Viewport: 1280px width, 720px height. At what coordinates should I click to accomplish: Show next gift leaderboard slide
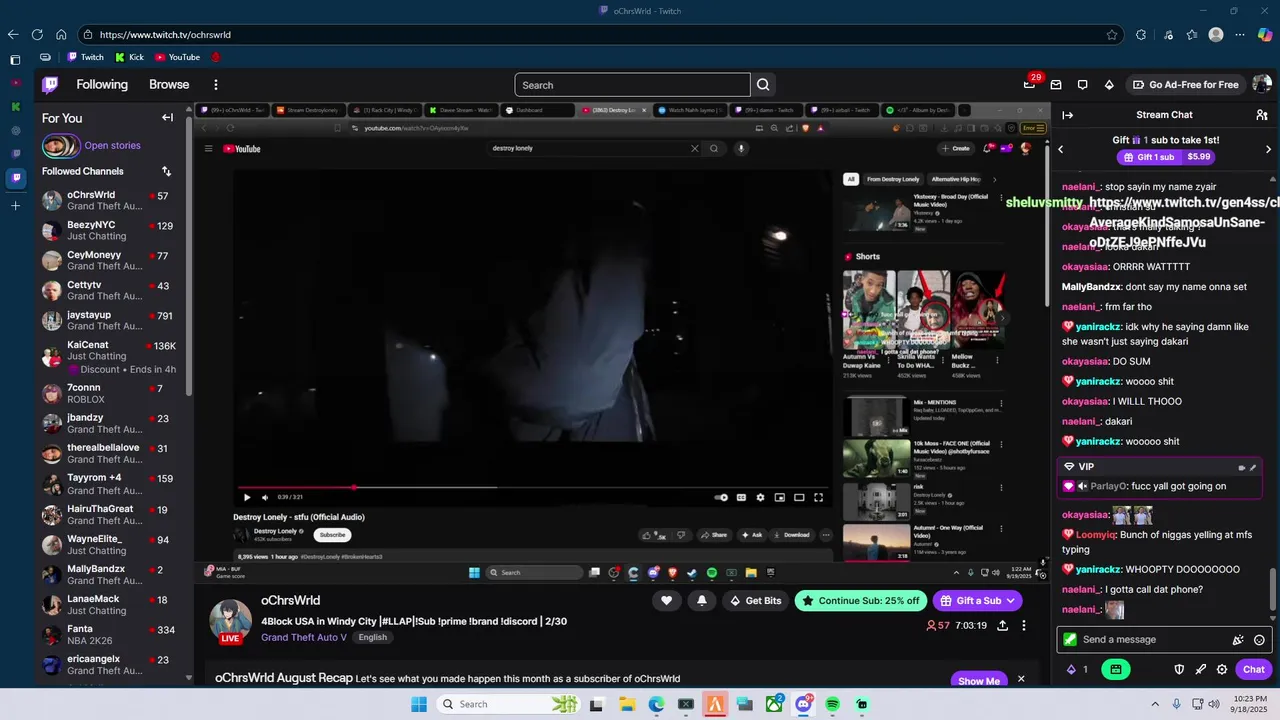tap(1268, 149)
